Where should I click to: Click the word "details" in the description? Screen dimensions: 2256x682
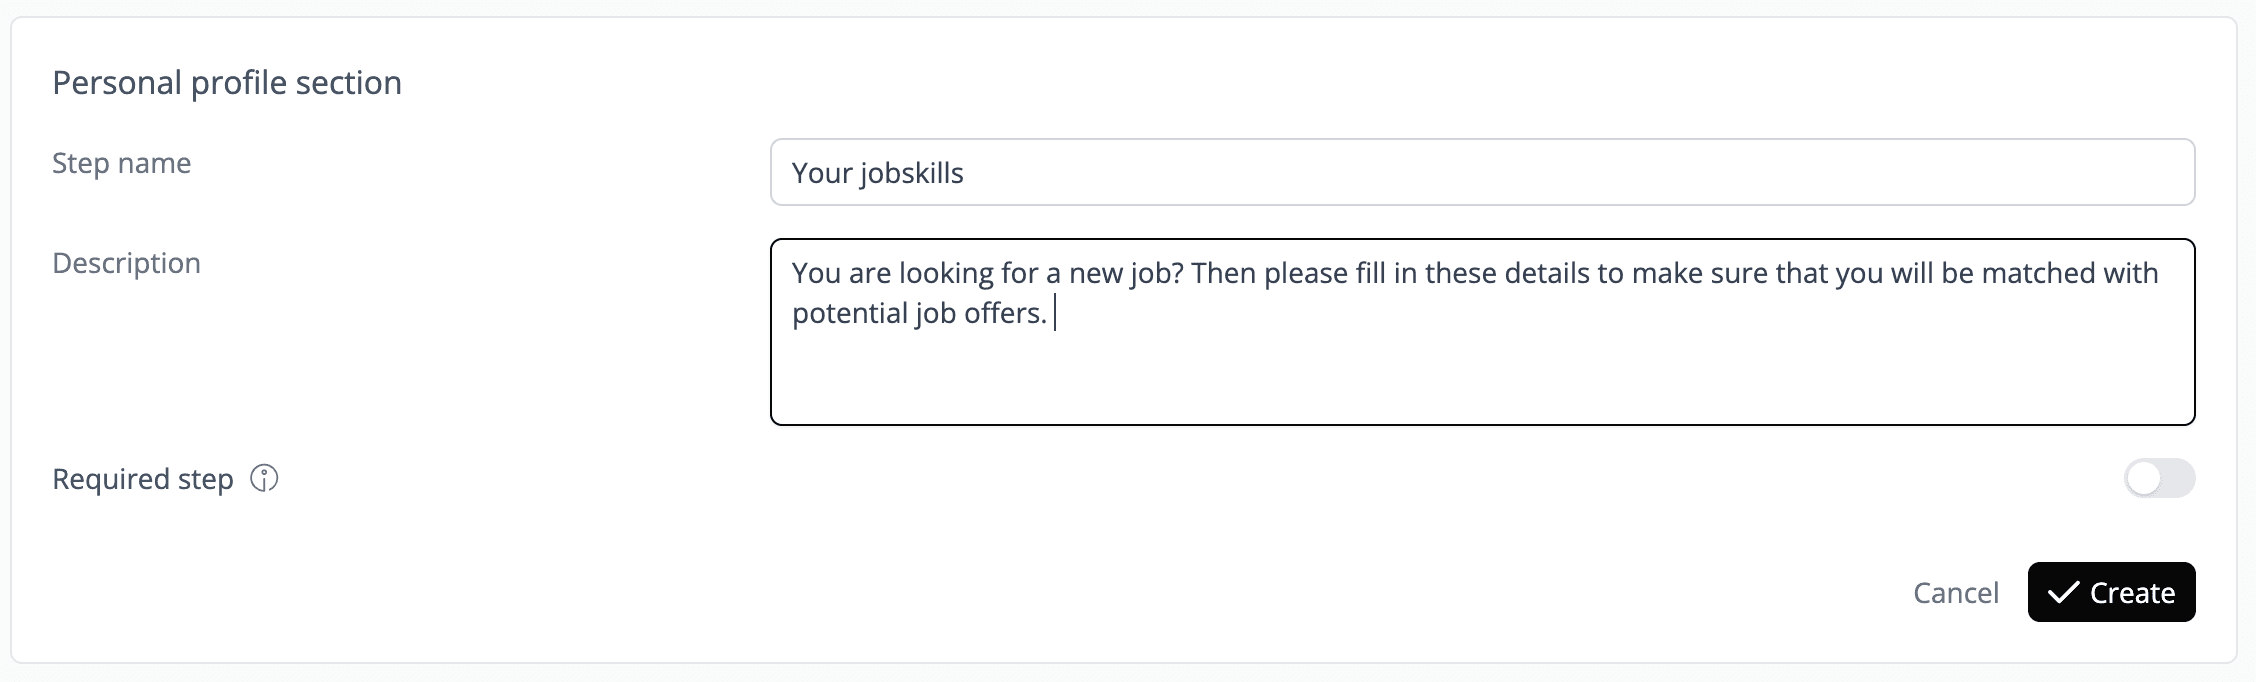1547,273
